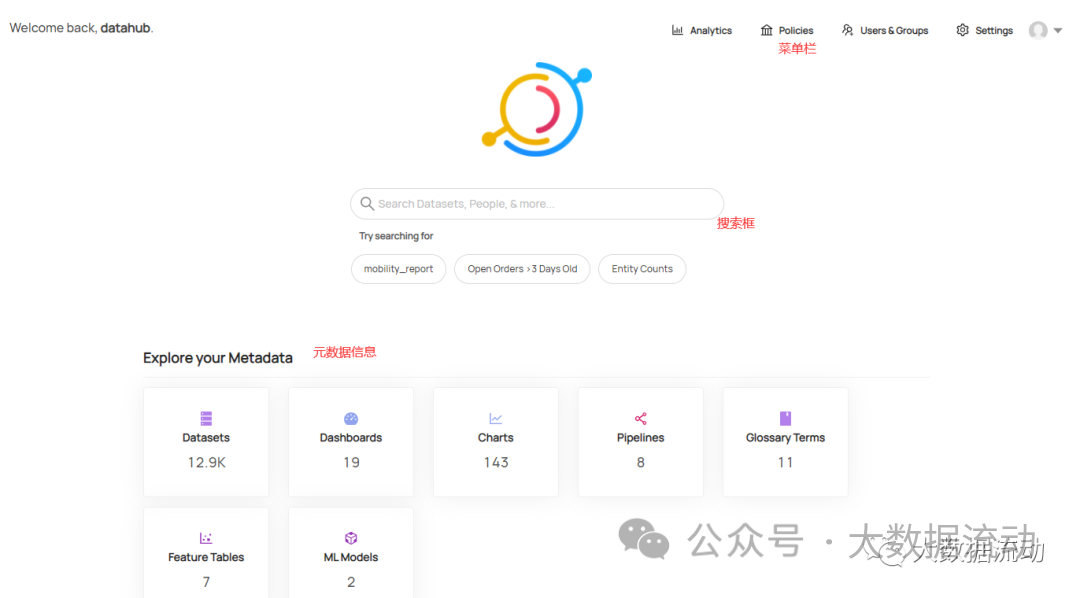Open the Pipelines branch icon
The width and height of the screenshot is (1080, 598).
[640, 417]
